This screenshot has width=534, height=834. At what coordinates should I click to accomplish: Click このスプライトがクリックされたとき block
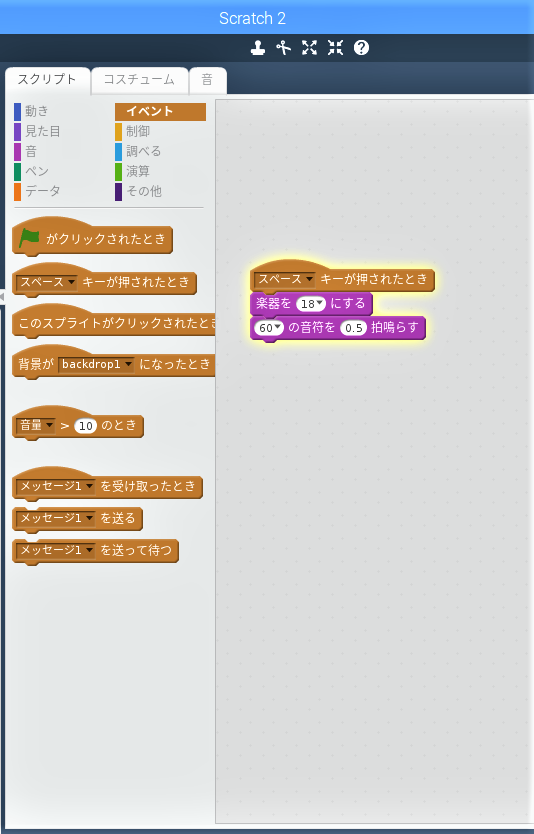[114, 323]
